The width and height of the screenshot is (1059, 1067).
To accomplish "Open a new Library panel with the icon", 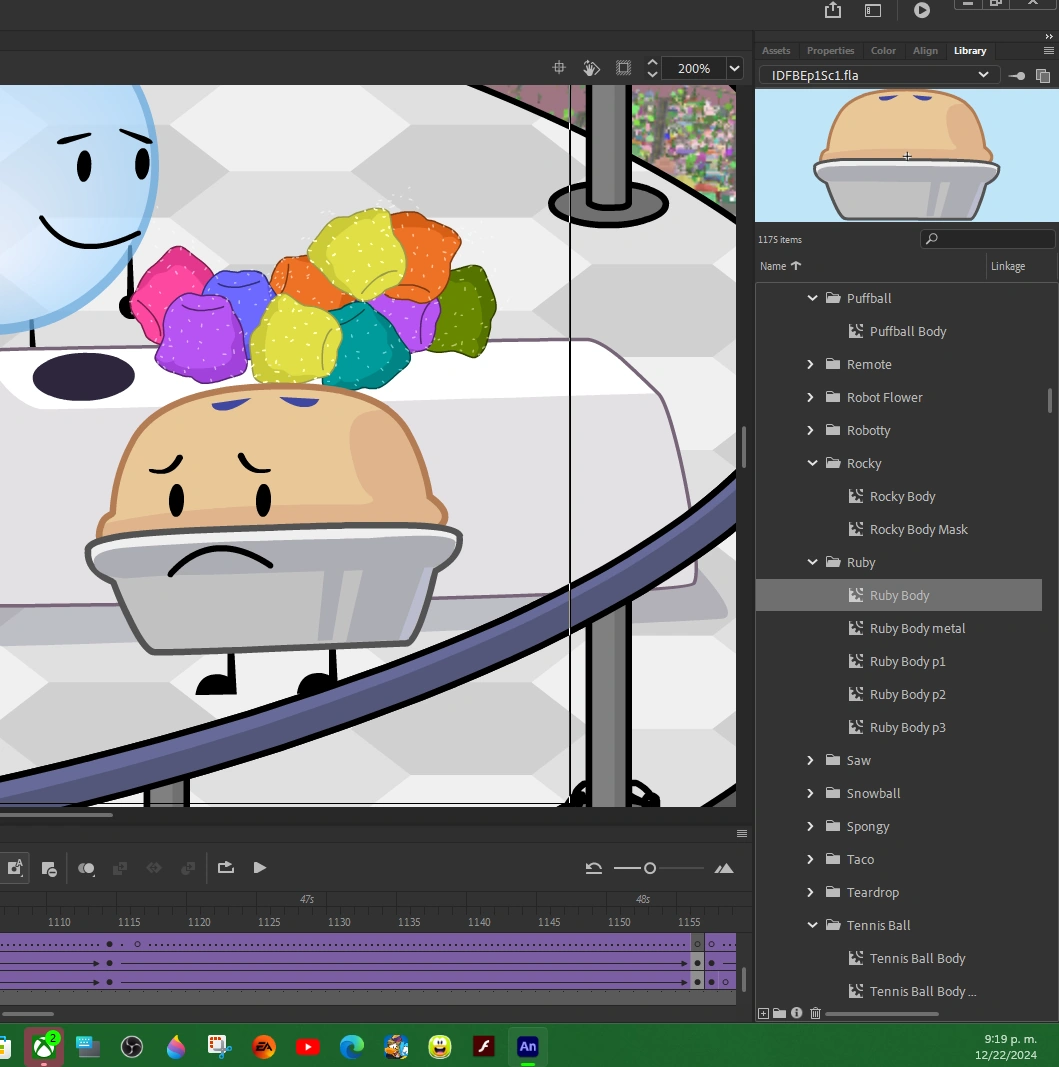I will 1043,75.
